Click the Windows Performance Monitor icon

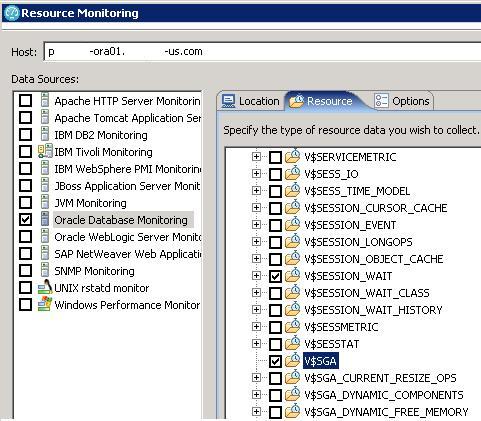pos(45,304)
